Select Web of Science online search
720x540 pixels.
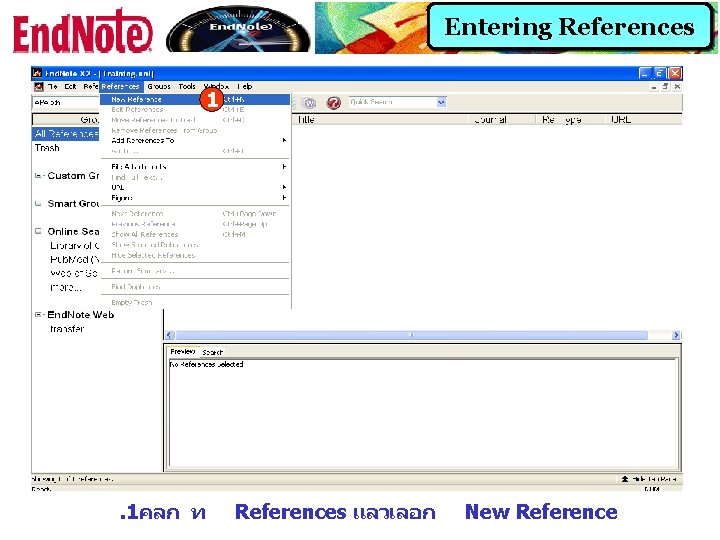[74, 273]
